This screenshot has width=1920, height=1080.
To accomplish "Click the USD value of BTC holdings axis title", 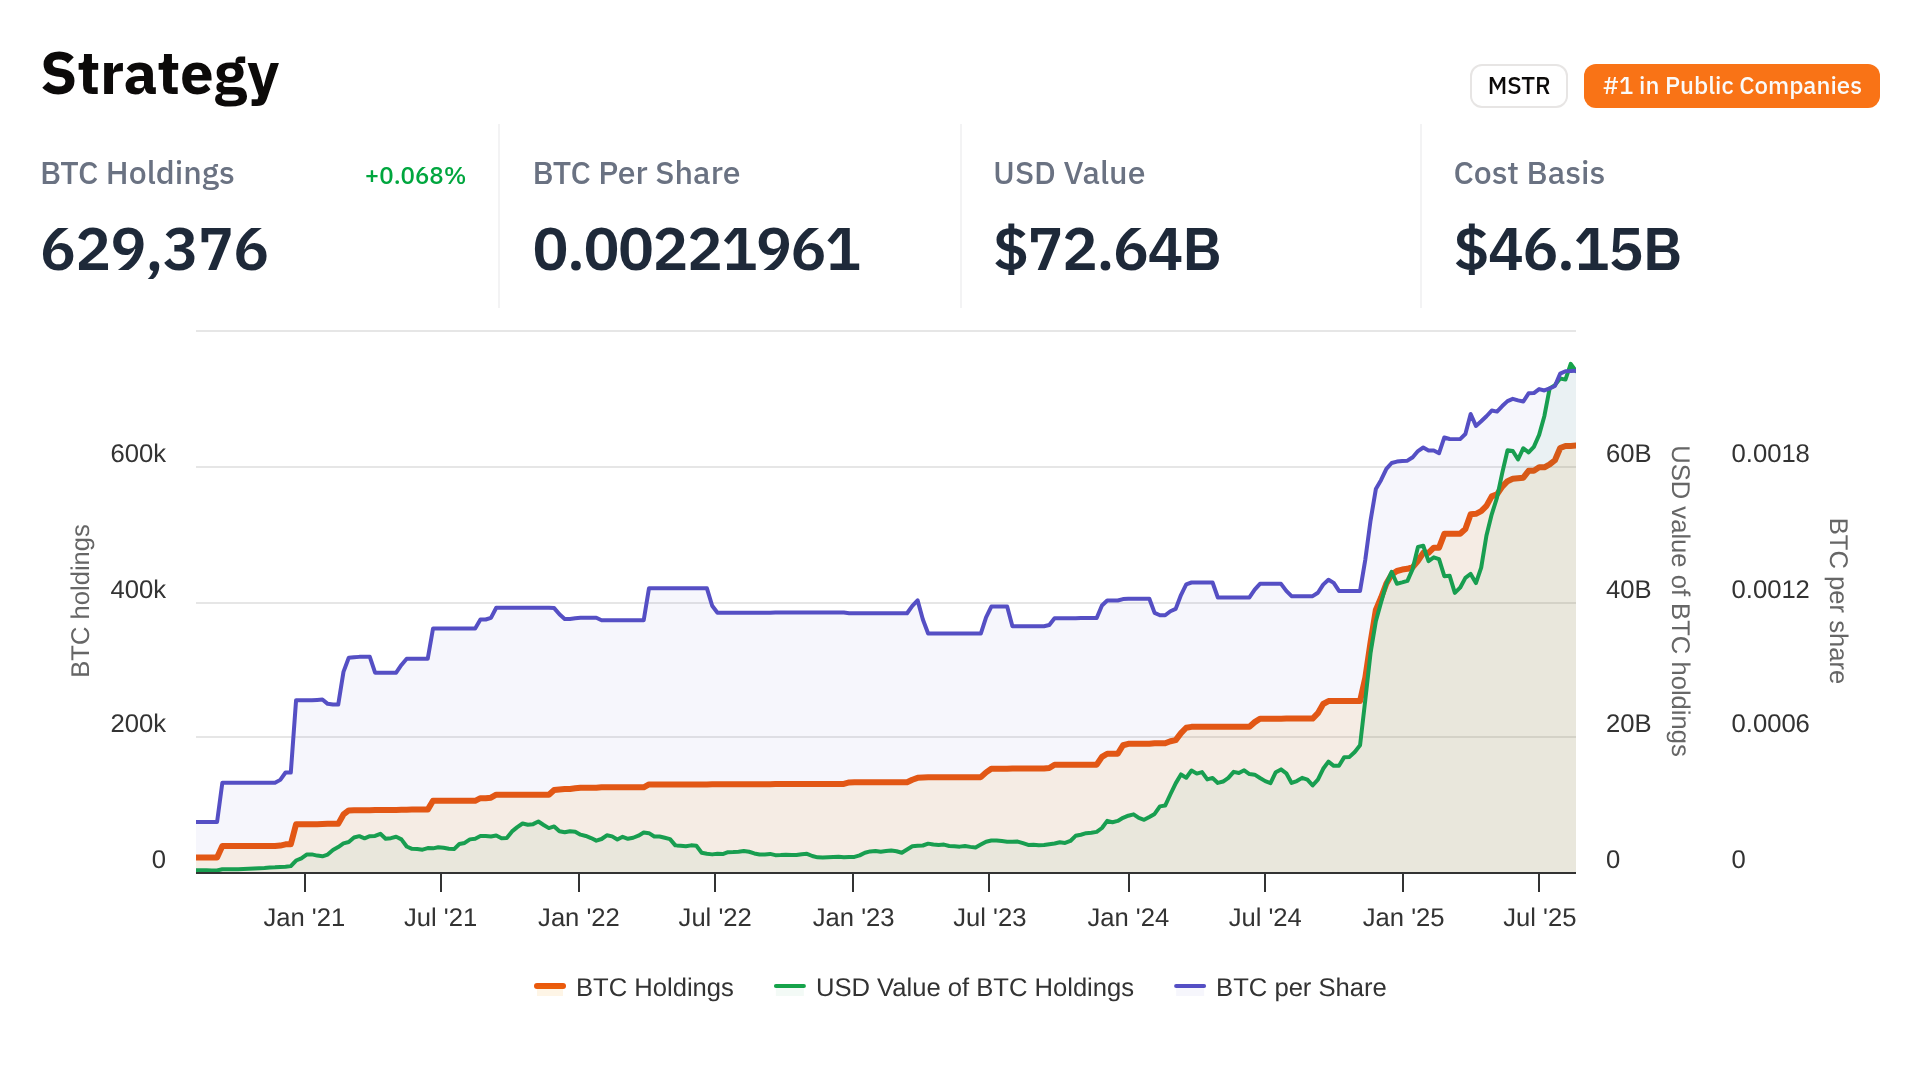I will tap(1680, 600).
